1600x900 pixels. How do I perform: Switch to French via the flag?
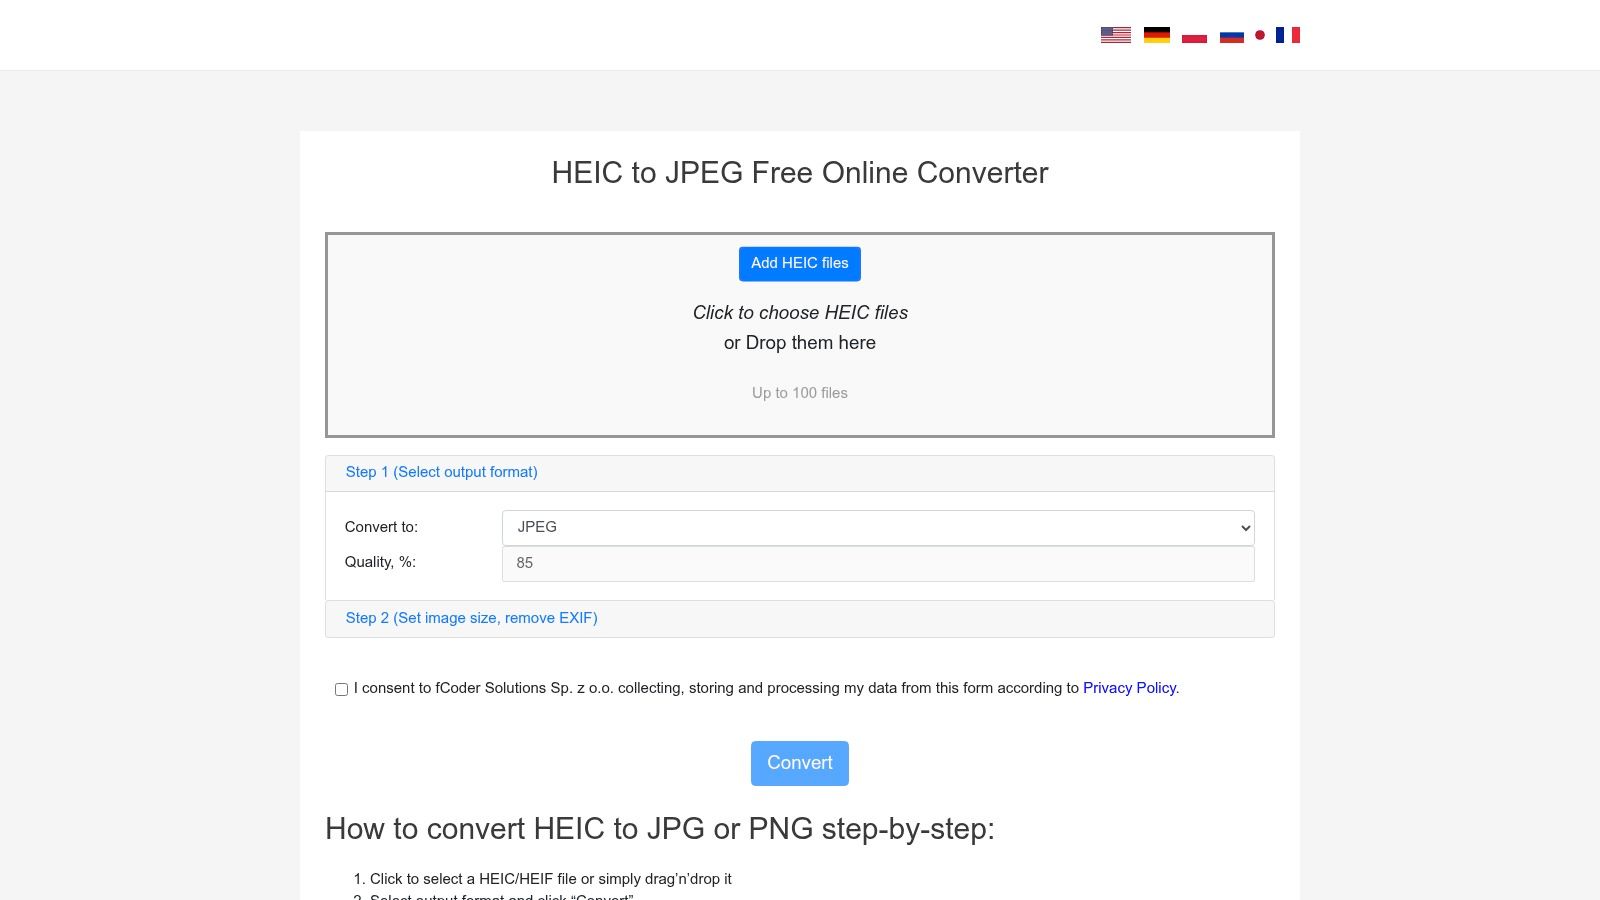click(1288, 35)
